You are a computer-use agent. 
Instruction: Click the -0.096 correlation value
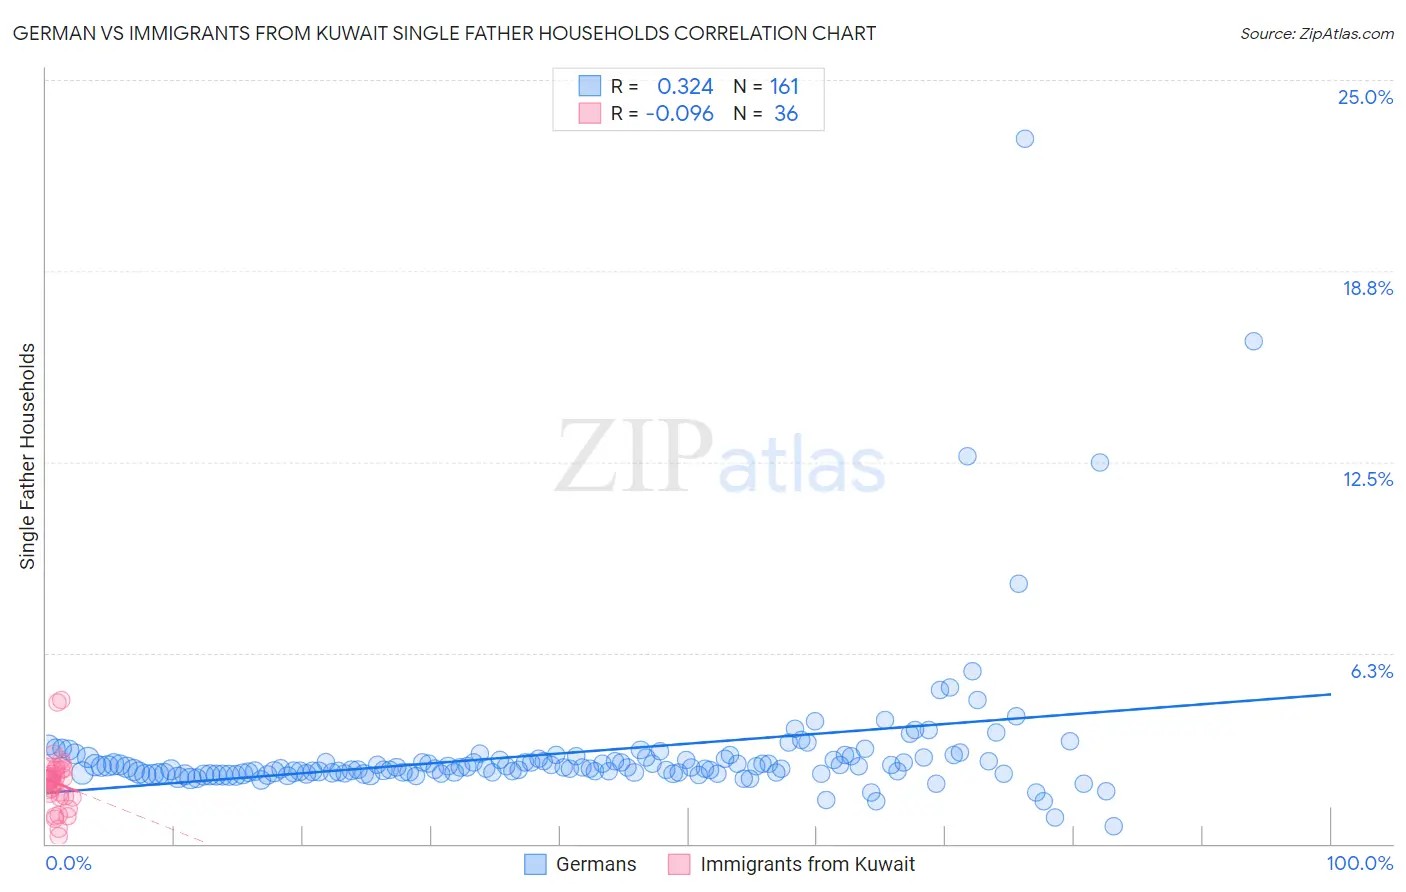(x=680, y=113)
